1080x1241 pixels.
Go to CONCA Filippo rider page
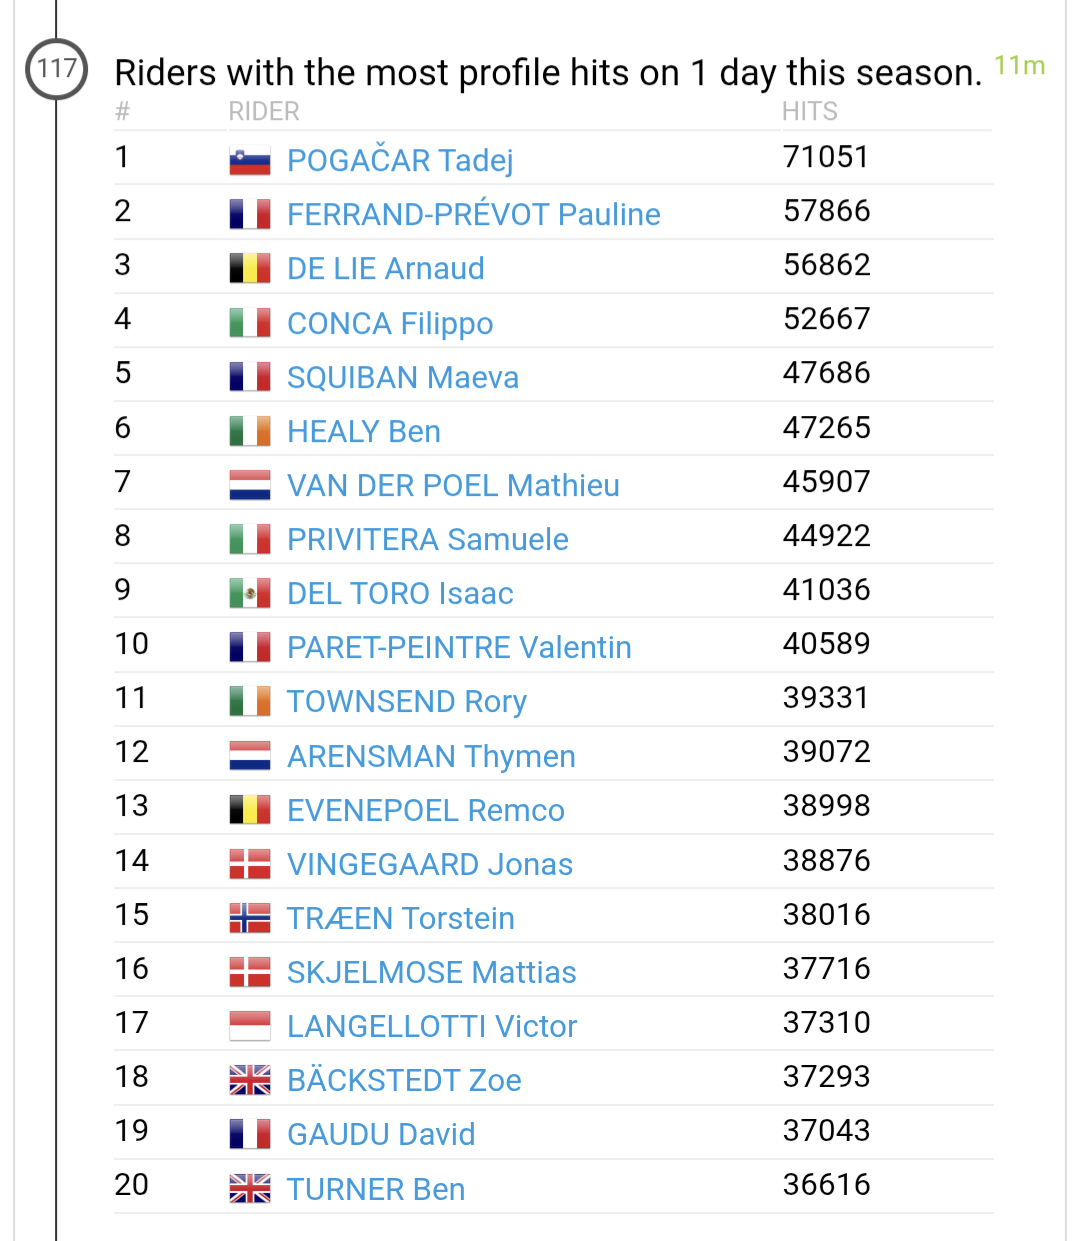pos(390,323)
